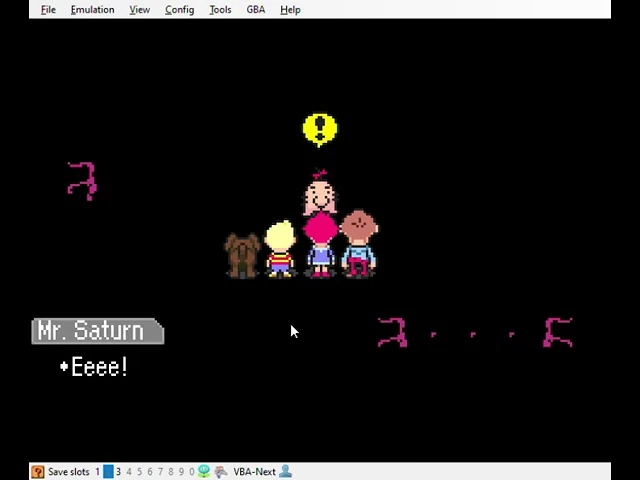Open the File menu
This screenshot has height=480, width=640.
point(48,9)
